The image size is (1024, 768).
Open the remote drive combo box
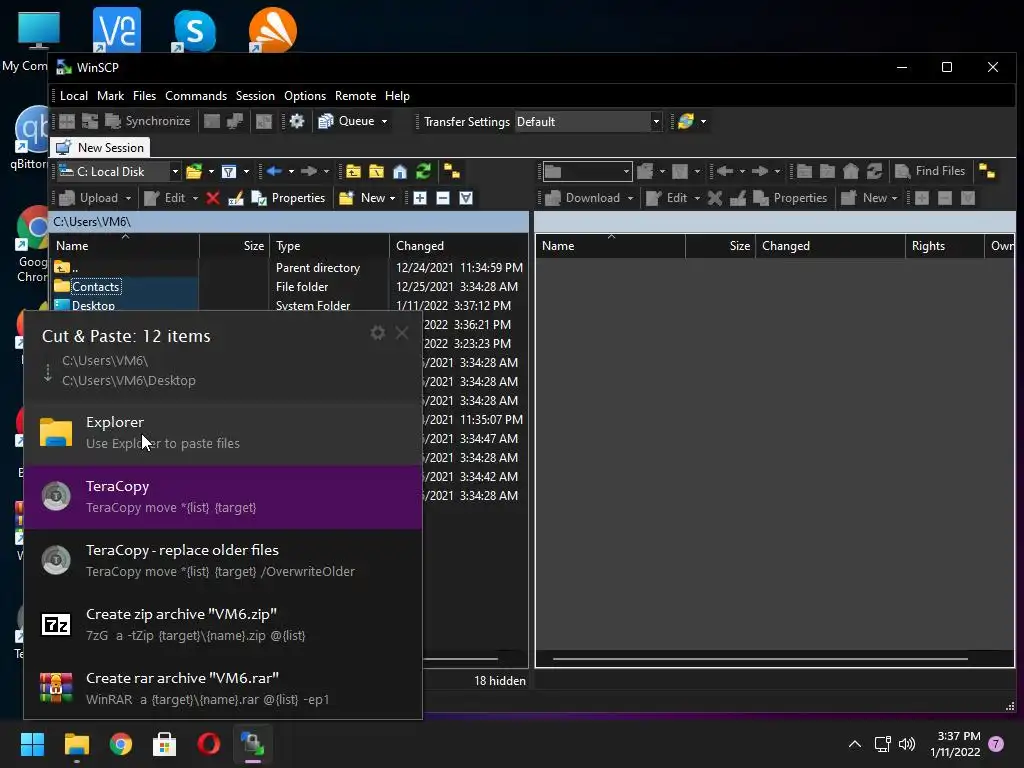point(587,172)
